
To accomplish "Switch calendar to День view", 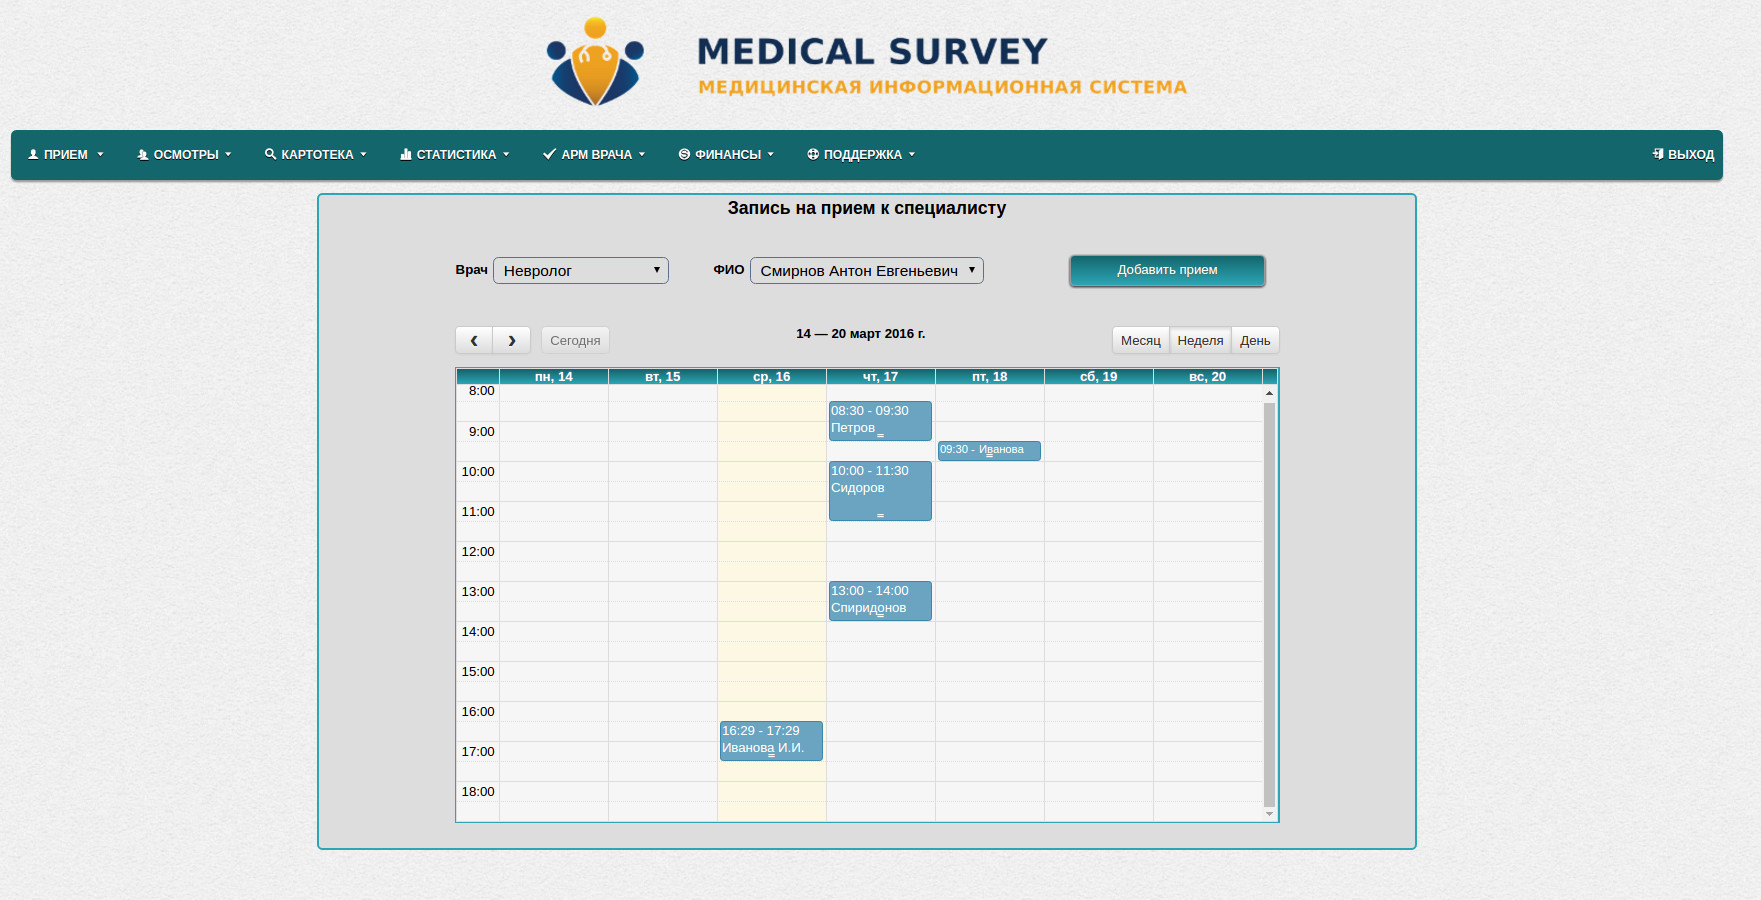I will (x=1255, y=341).
